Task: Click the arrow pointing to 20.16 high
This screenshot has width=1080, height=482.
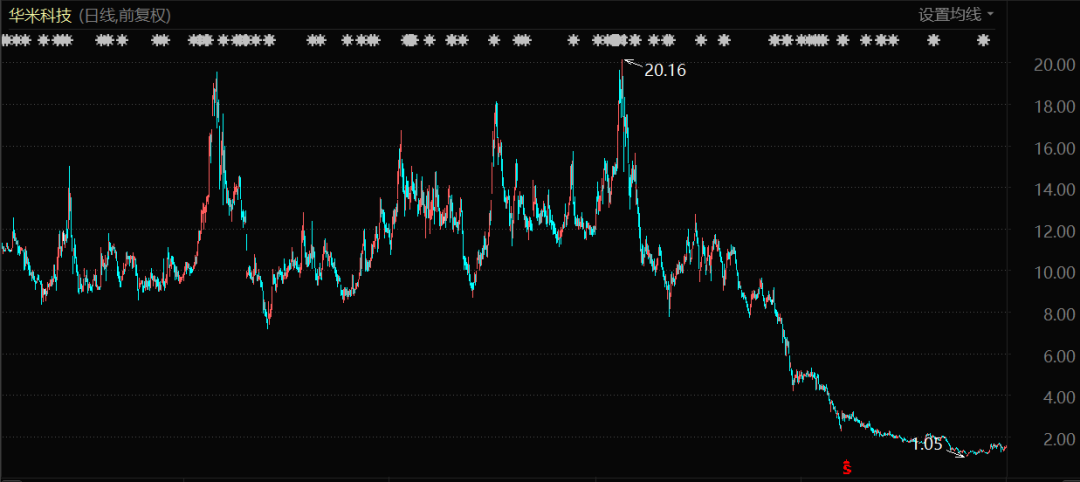Action: pyautogui.click(x=632, y=65)
